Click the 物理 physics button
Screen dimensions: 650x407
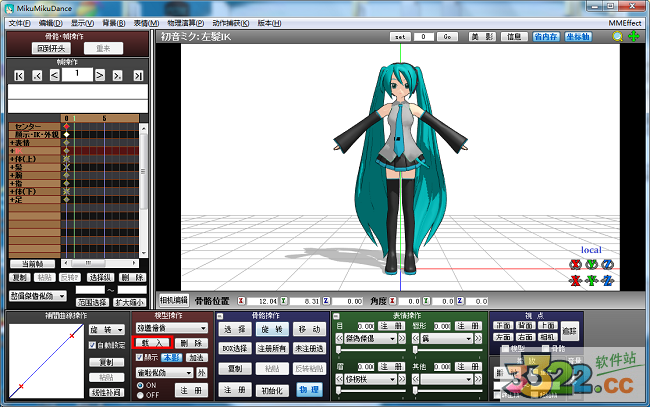coord(309,390)
